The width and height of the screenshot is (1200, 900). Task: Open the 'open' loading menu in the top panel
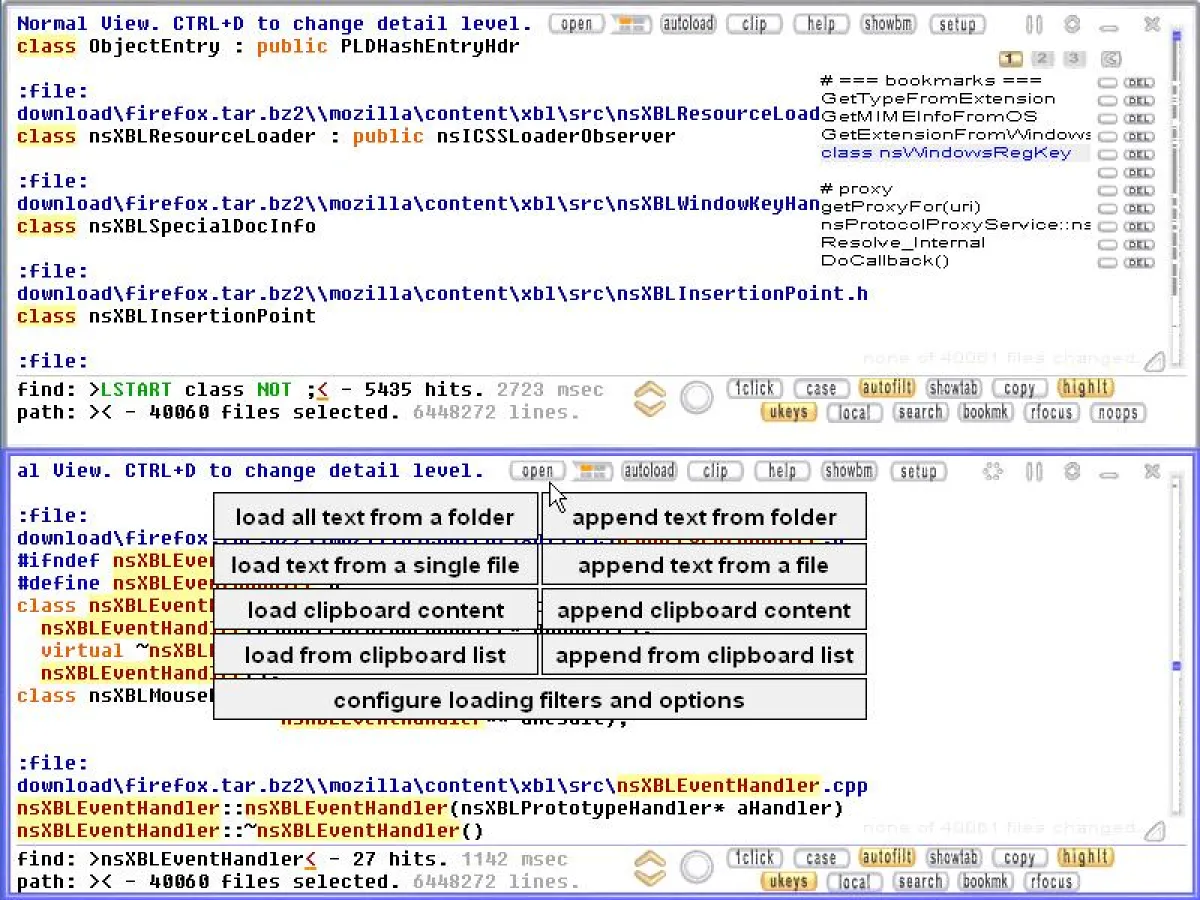click(576, 24)
